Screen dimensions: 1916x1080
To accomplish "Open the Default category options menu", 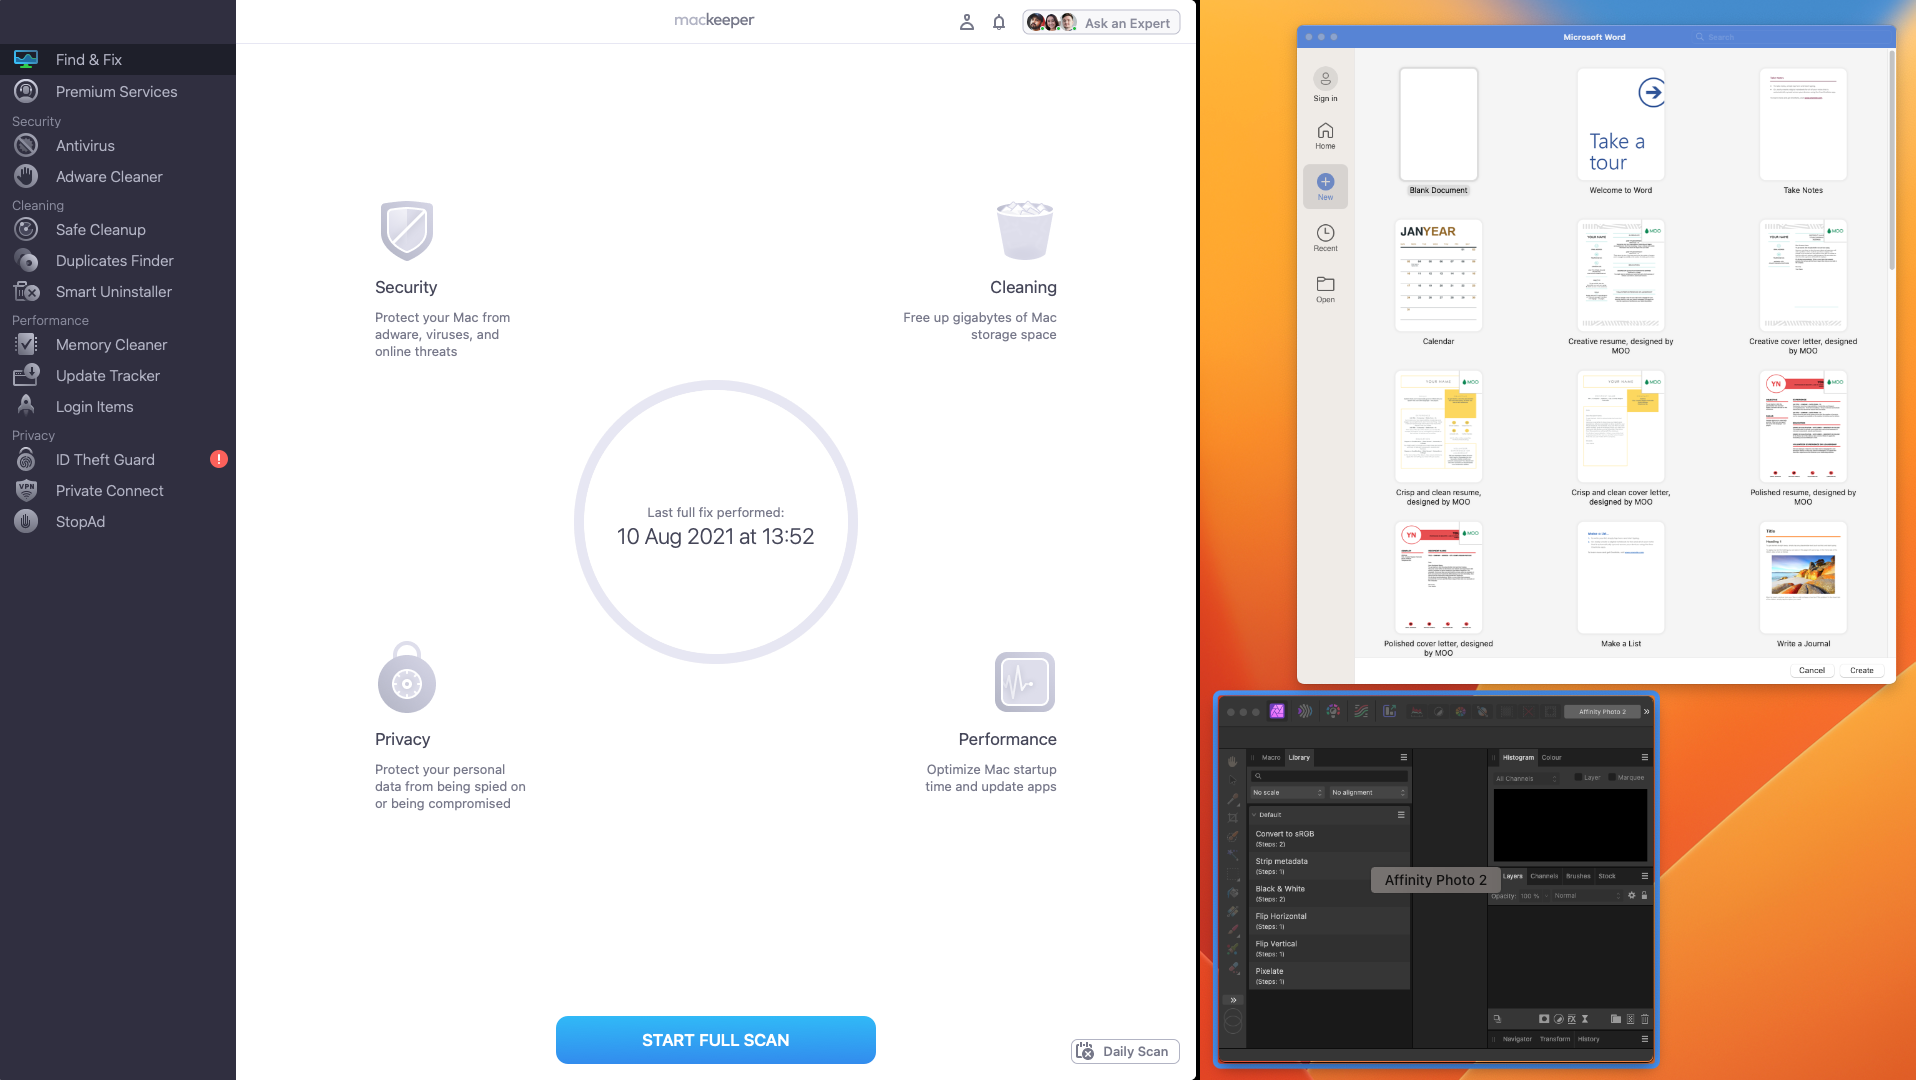I will pyautogui.click(x=1401, y=815).
